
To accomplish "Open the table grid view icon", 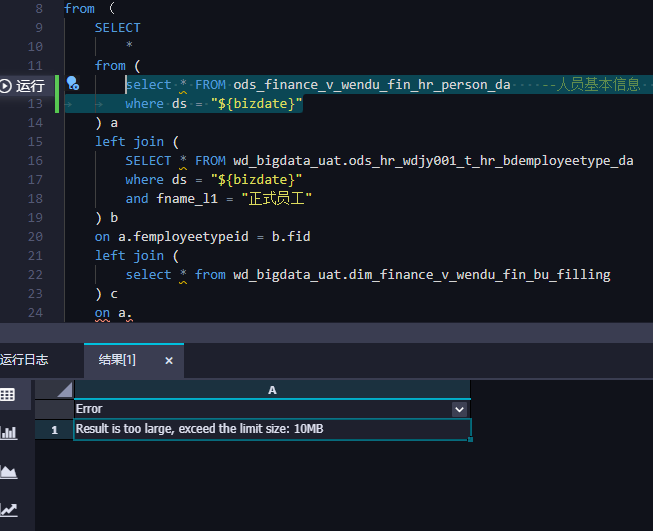I will click(x=8, y=394).
